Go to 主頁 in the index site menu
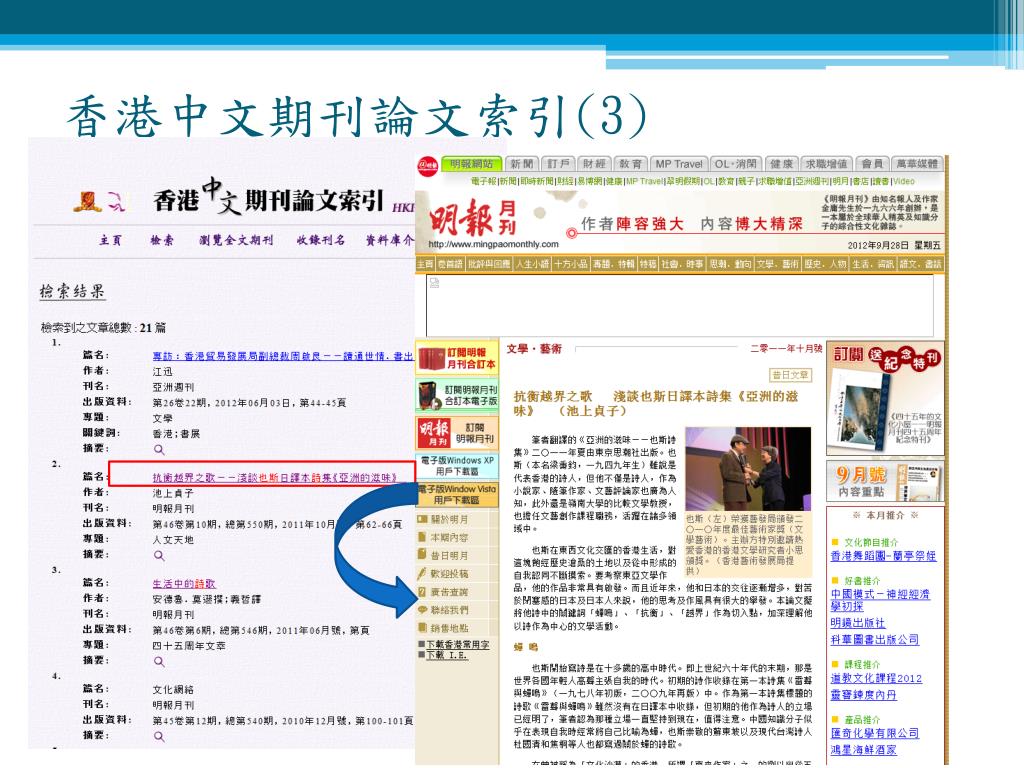The image size is (1024, 768). tap(110, 240)
